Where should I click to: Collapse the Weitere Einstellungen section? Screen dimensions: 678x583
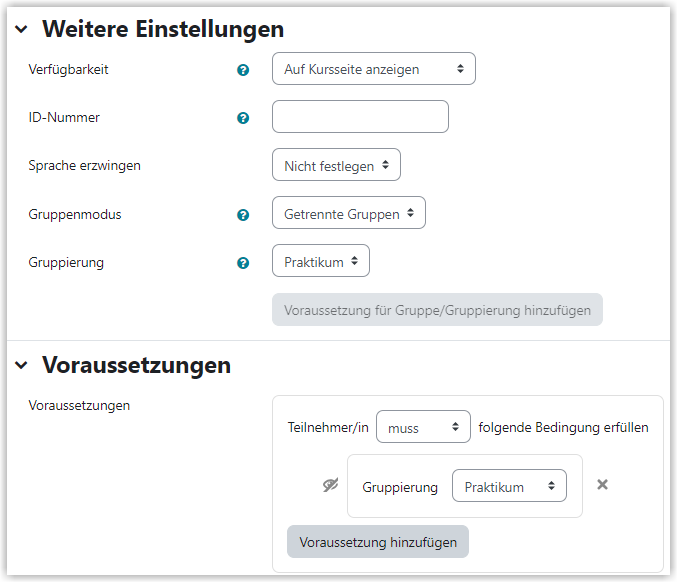click(x=21, y=29)
